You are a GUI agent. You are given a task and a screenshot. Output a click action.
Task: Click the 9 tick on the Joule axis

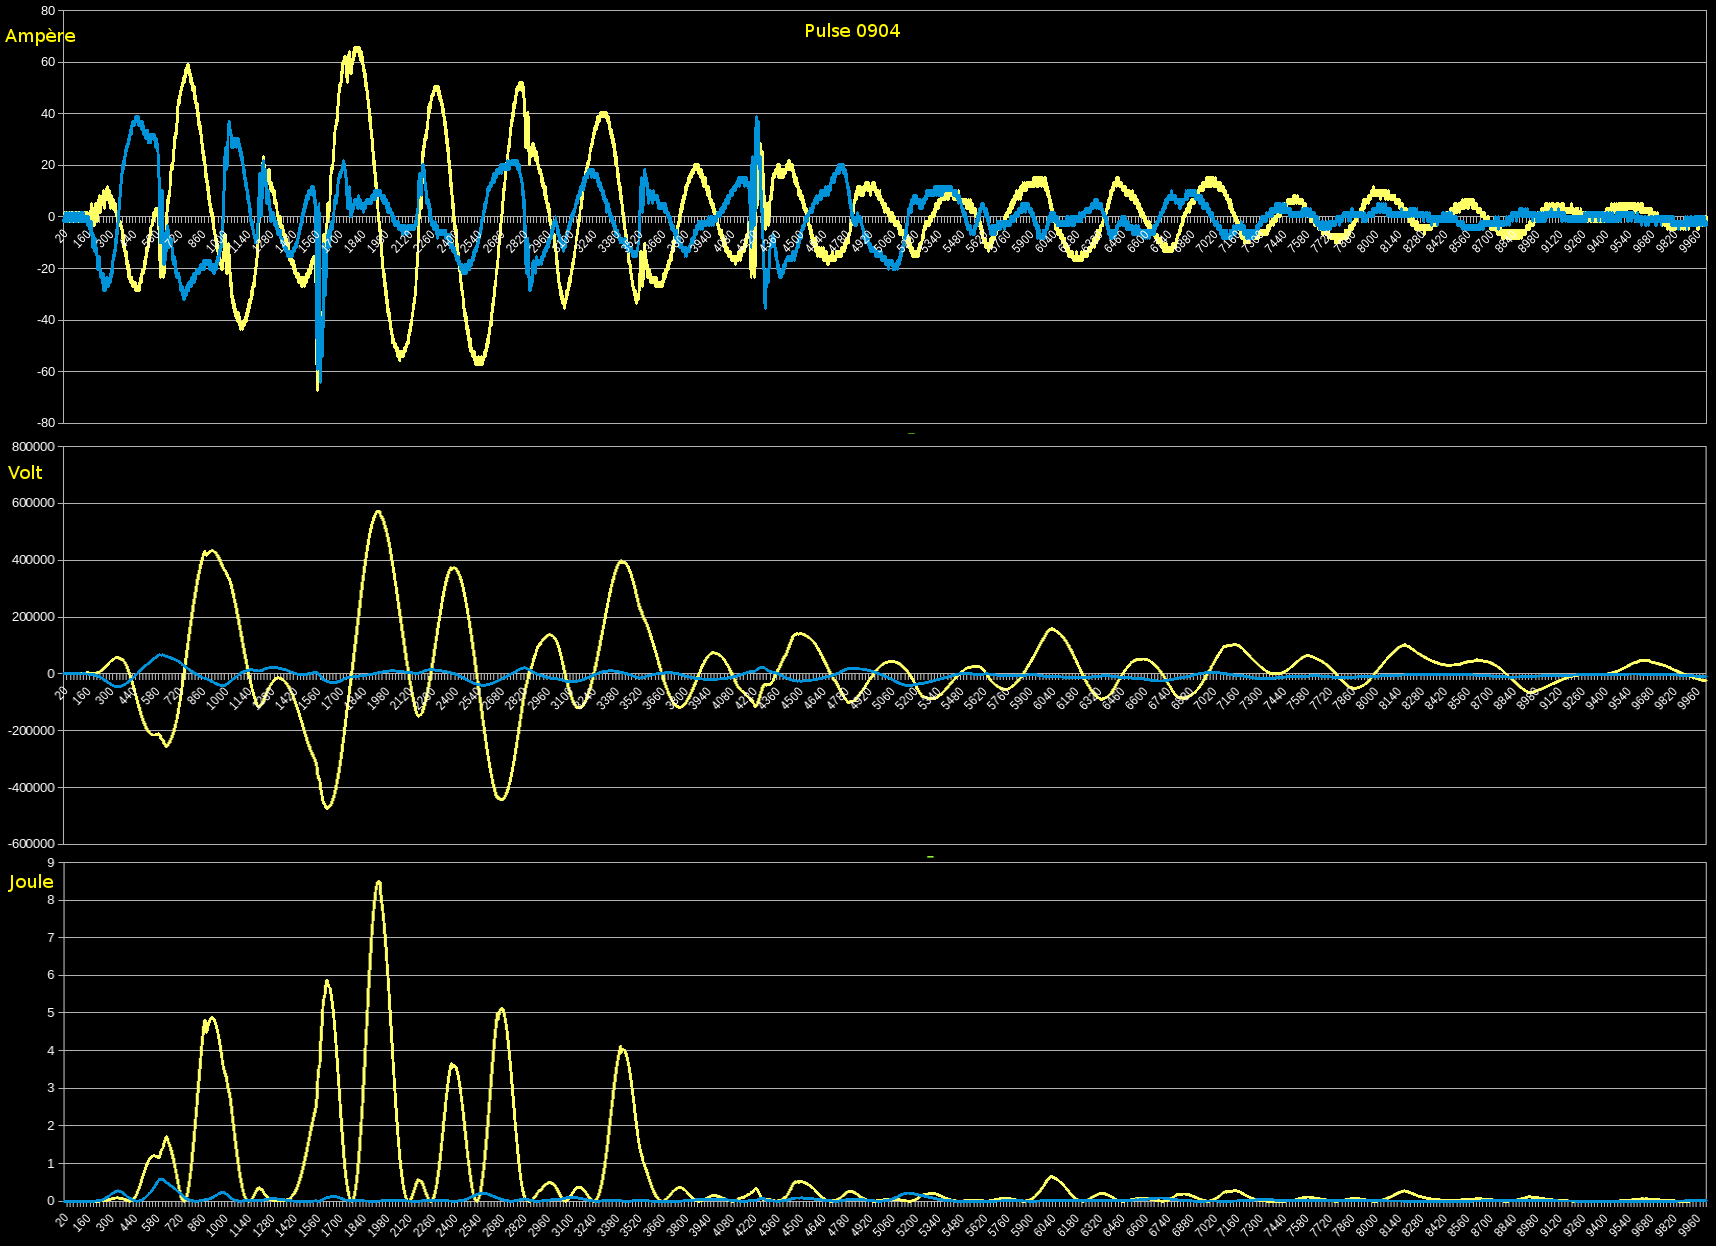pyautogui.click(x=51, y=862)
